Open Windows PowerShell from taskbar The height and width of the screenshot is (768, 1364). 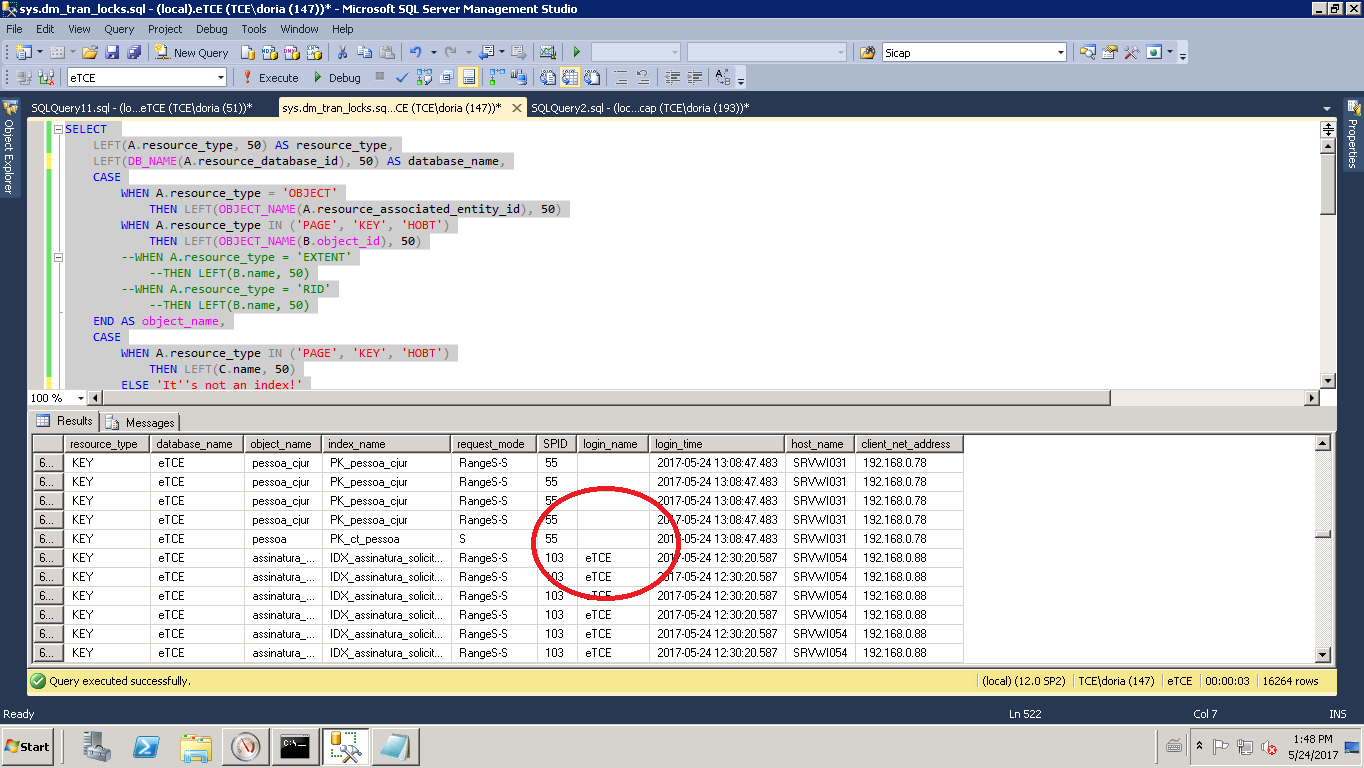[x=146, y=746]
